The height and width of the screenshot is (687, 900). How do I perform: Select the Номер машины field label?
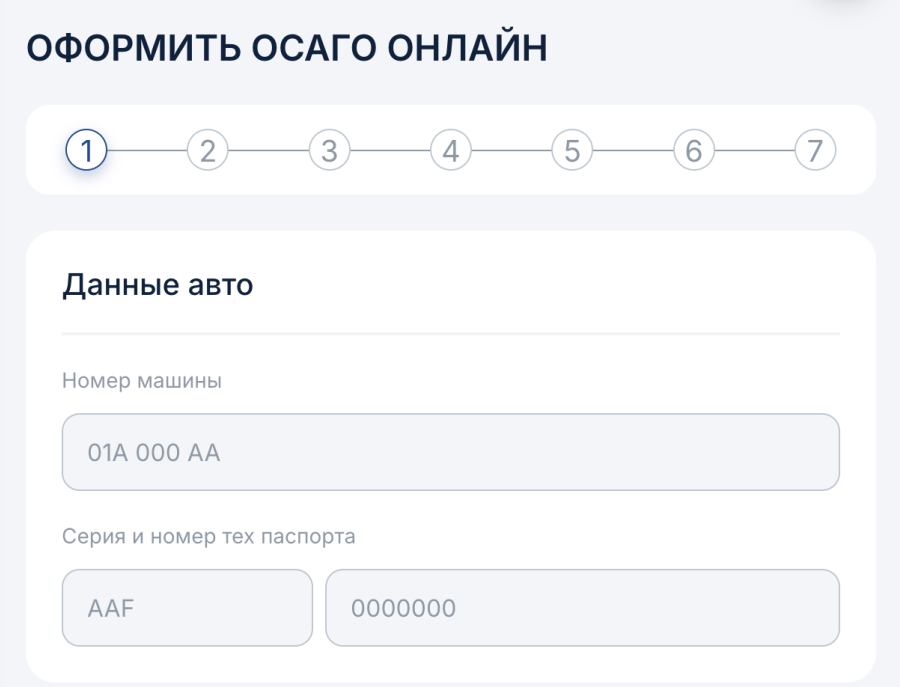coord(143,380)
